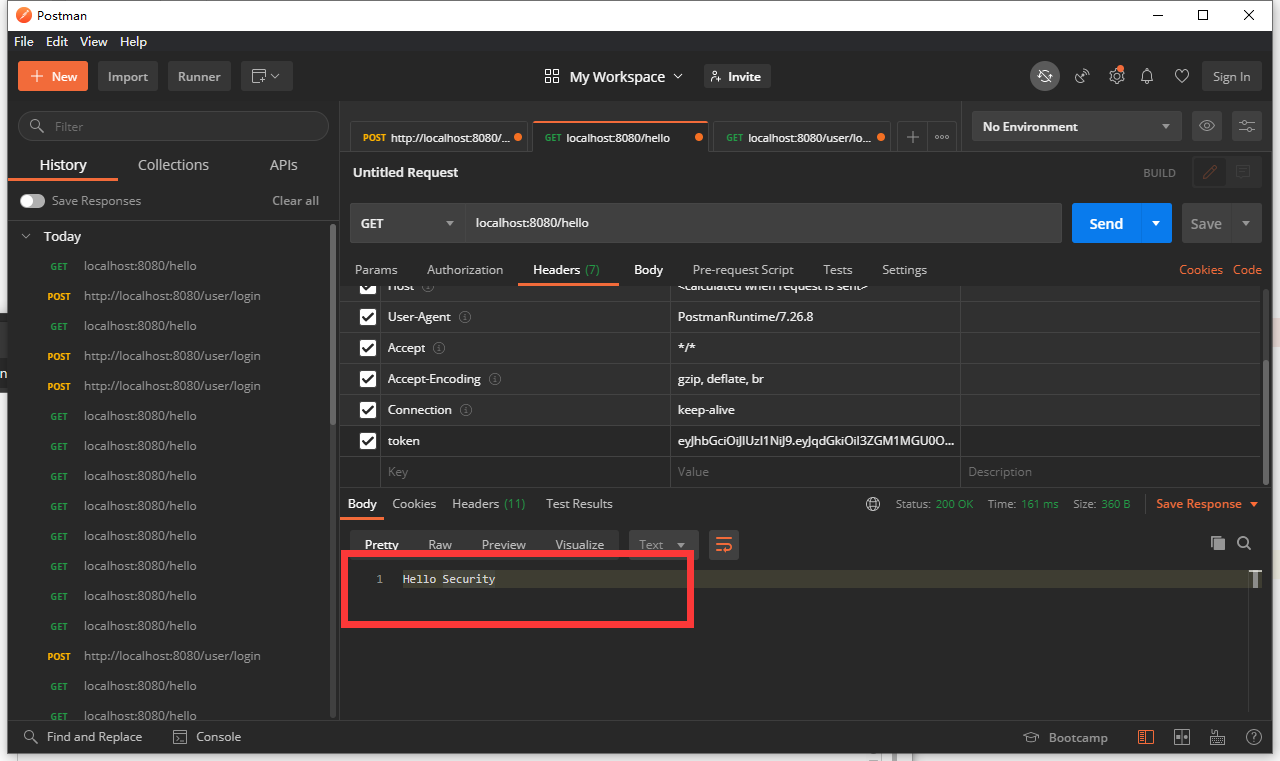Click the New button
The height and width of the screenshot is (761, 1280).
tap(53, 76)
